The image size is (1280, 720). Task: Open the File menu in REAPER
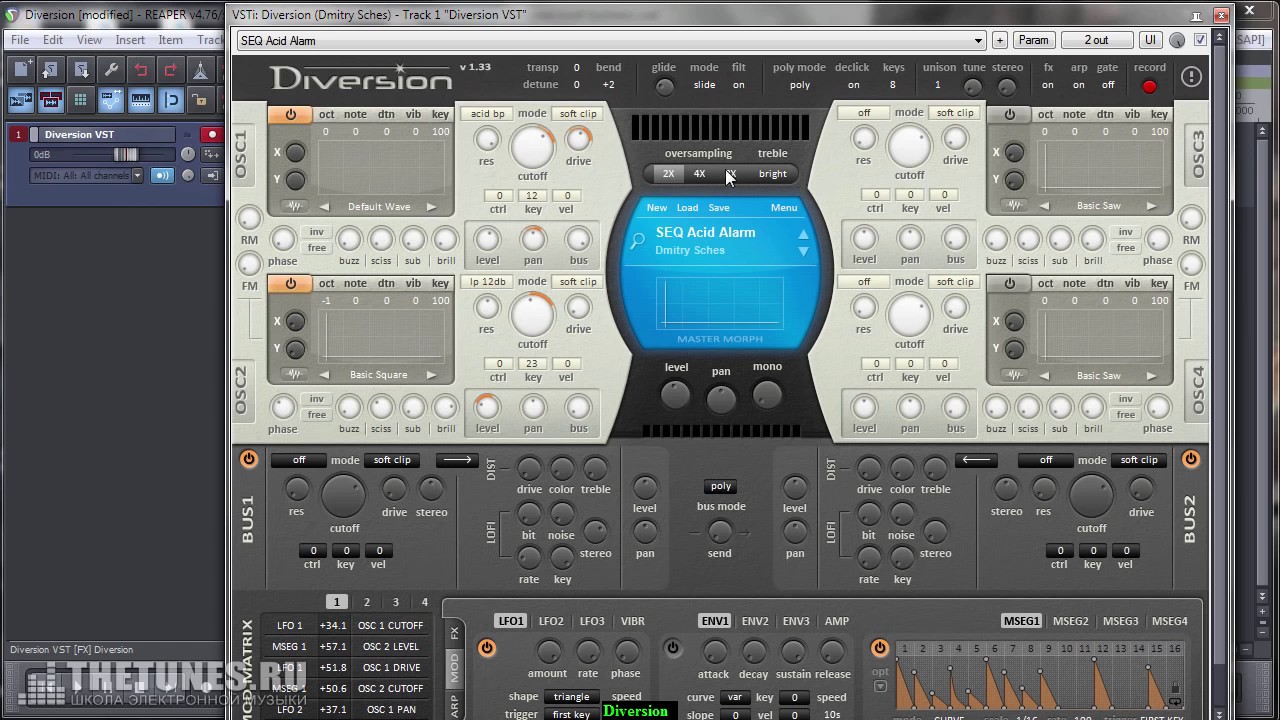click(x=20, y=40)
